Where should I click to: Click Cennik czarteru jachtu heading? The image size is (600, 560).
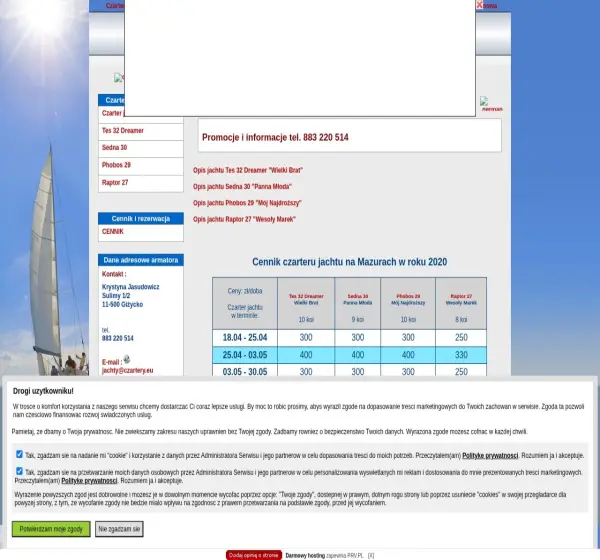point(349,262)
